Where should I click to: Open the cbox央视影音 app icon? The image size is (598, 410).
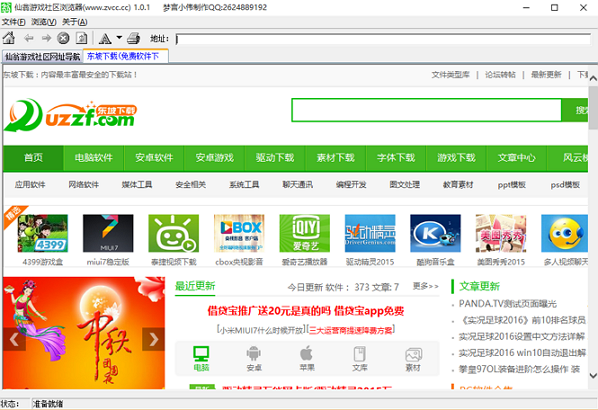pos(239,233)
